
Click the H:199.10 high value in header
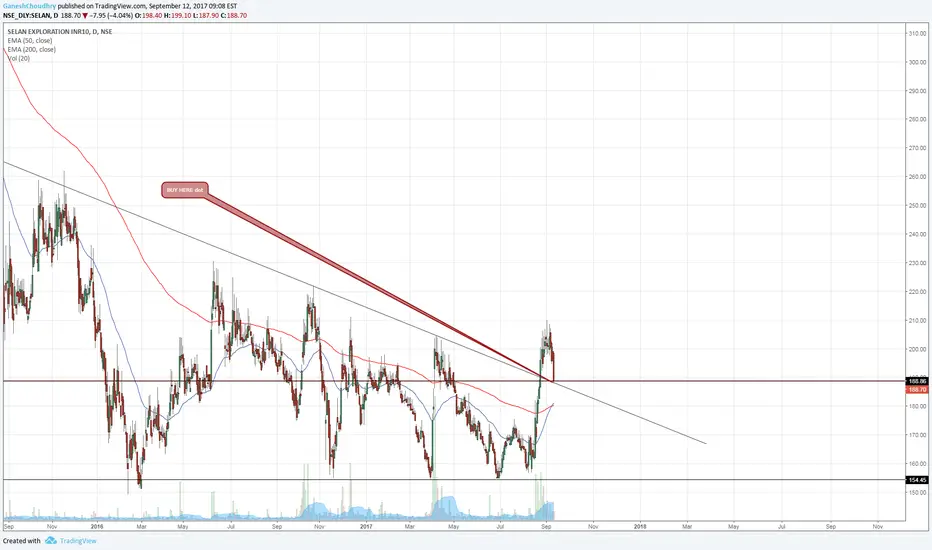(x=177, y=15)
